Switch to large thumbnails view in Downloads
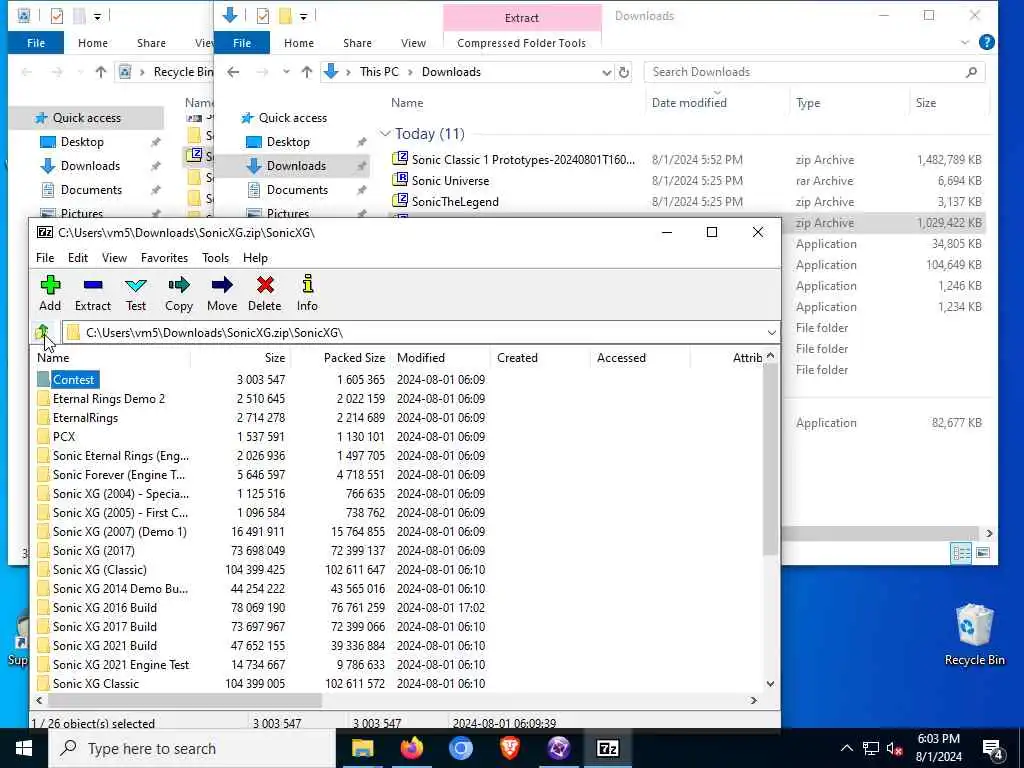The width and height of the screenshot is (1024, 768). (982, 553)
